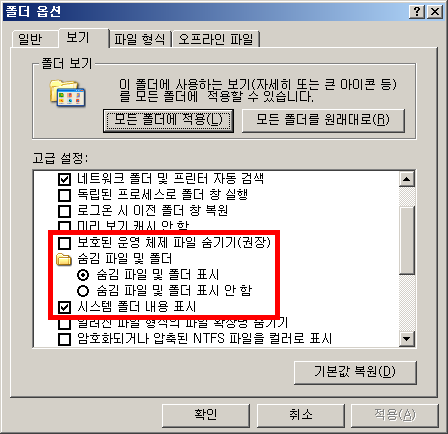The width and height of the screenshot is (448, 434).
Task: Click the help question mark button
Action: (417, 12)
